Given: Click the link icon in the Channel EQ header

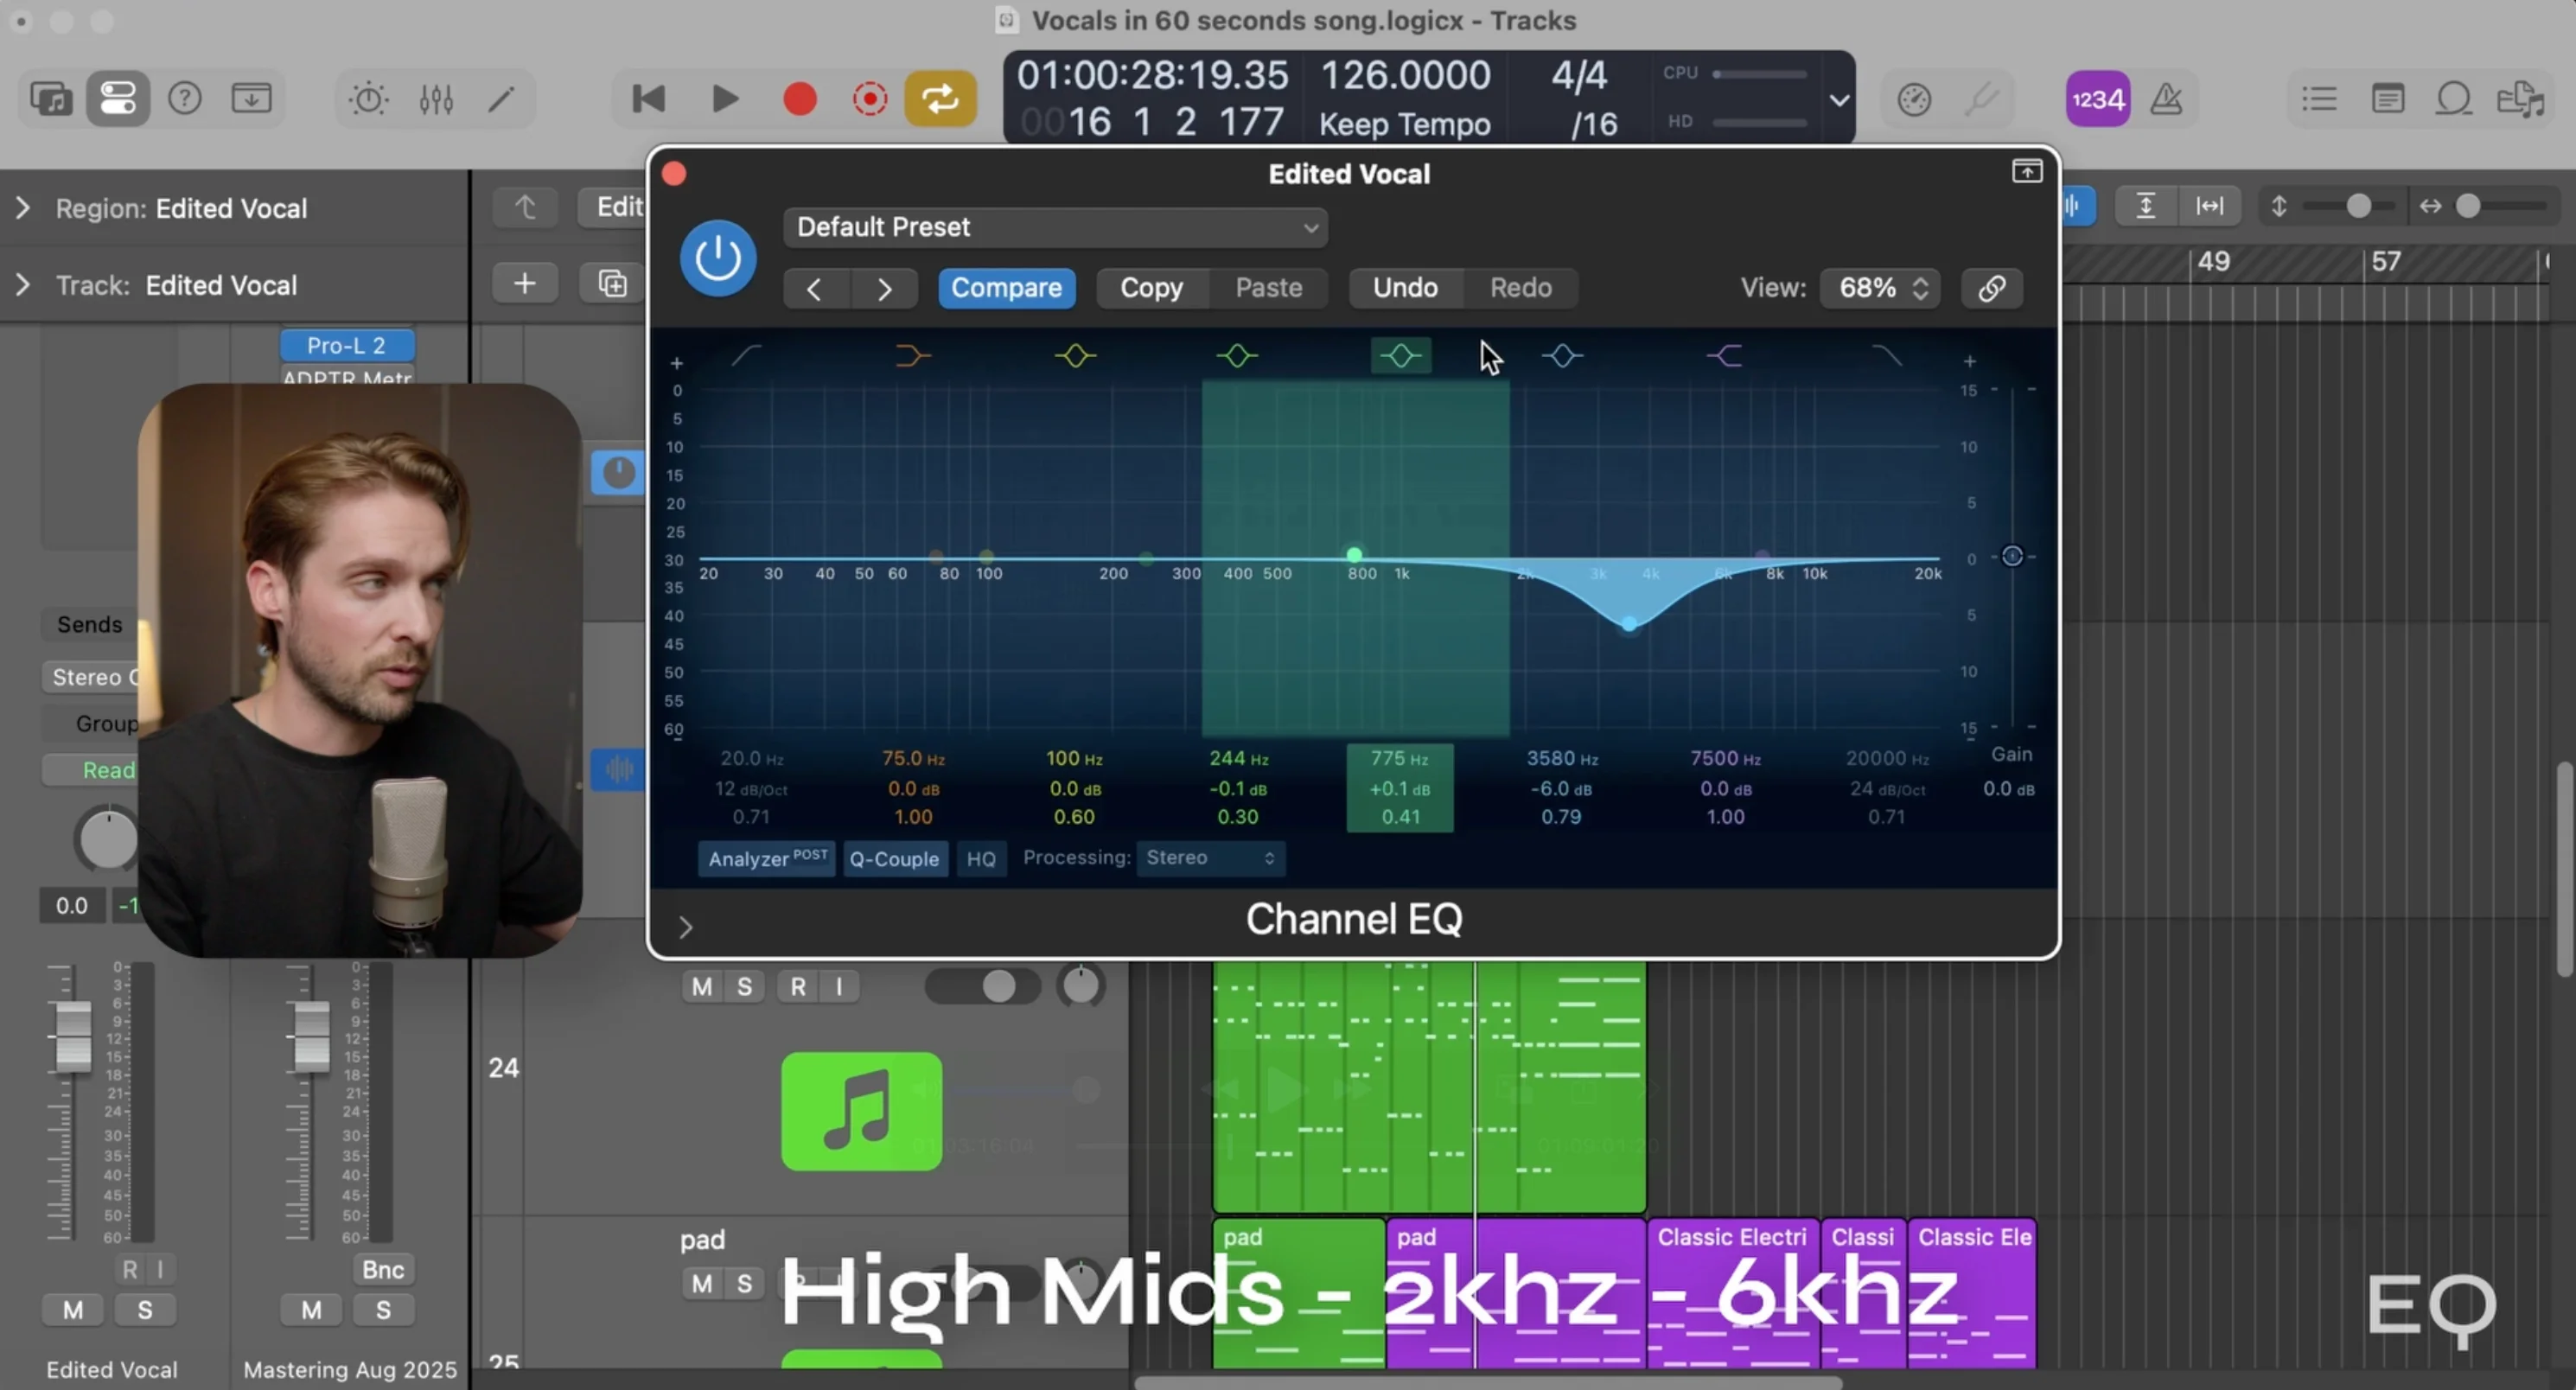Looking at the screenshot, I should pos(1990,288).
